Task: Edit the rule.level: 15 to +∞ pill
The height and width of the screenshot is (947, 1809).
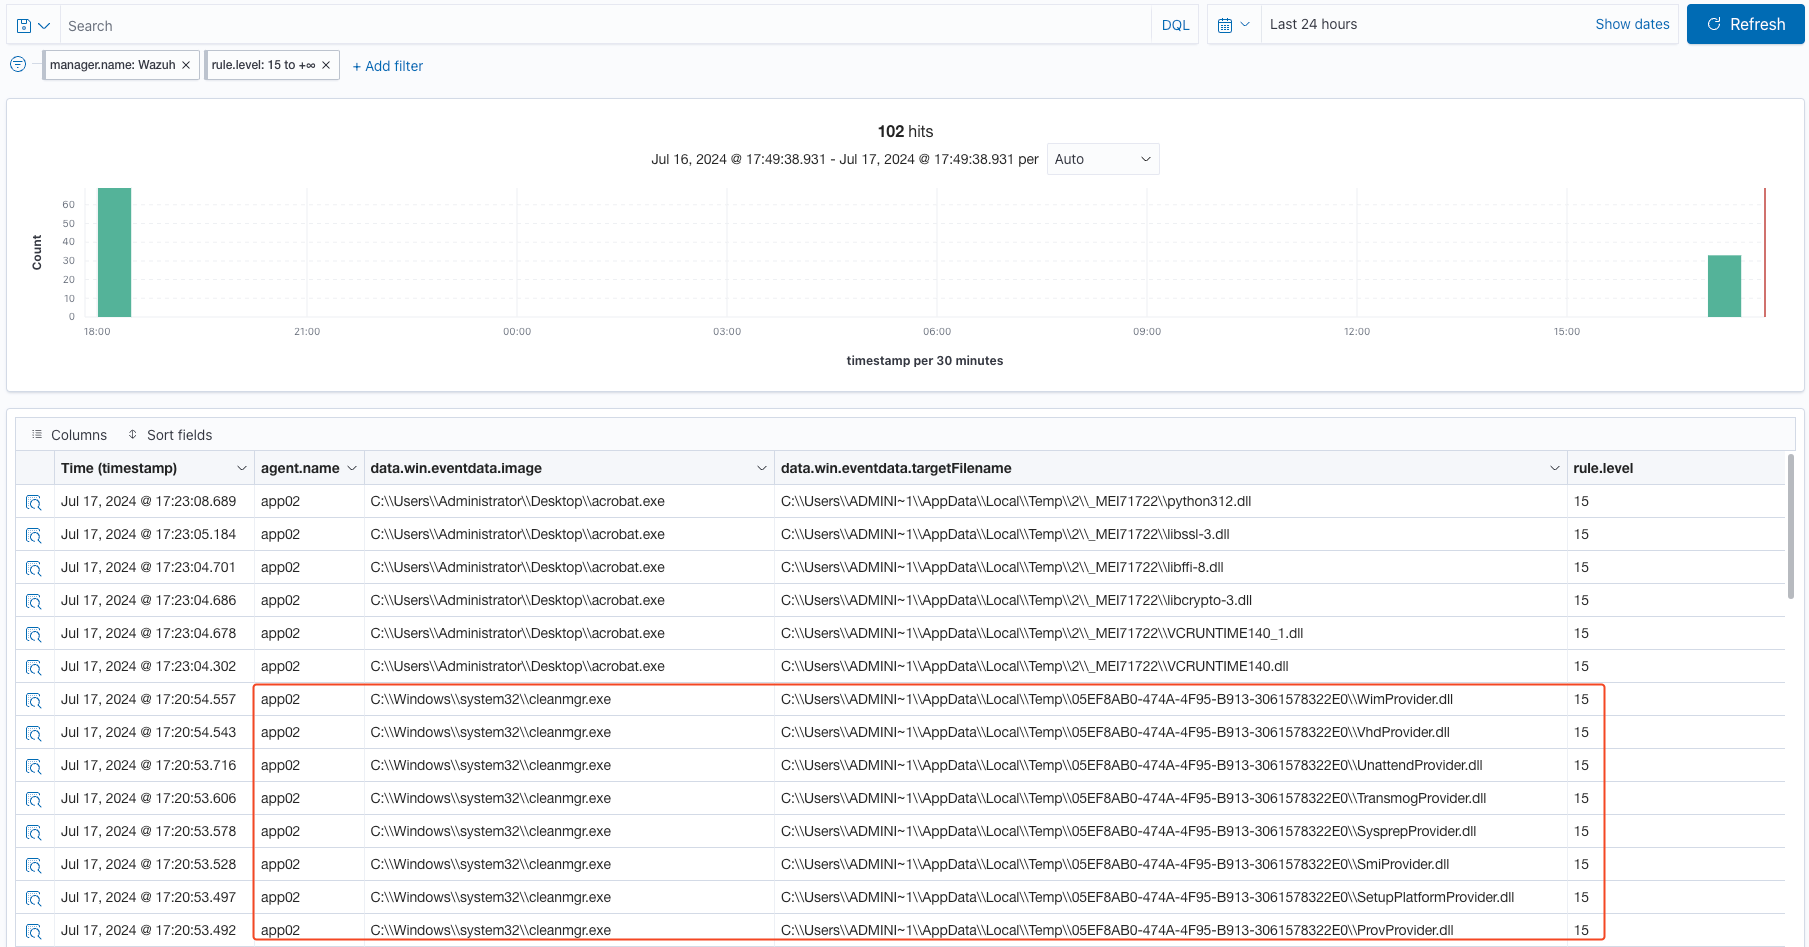Action: 263,65
